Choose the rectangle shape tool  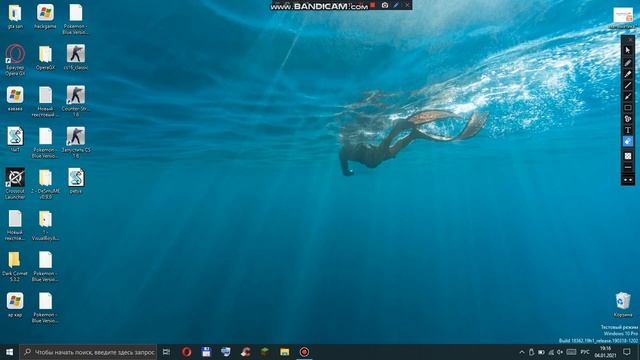pos(628,108)
